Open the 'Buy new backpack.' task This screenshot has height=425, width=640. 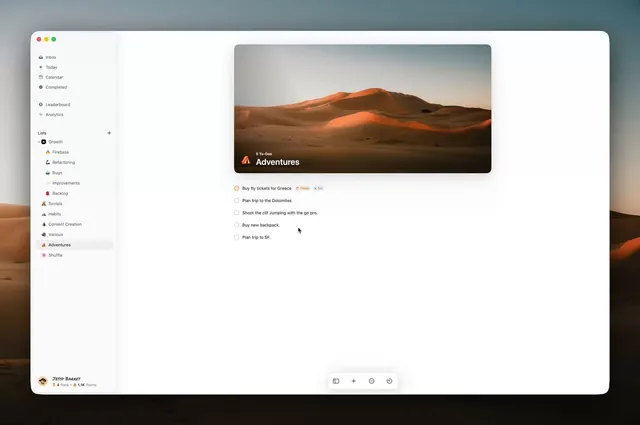(261, 225)
